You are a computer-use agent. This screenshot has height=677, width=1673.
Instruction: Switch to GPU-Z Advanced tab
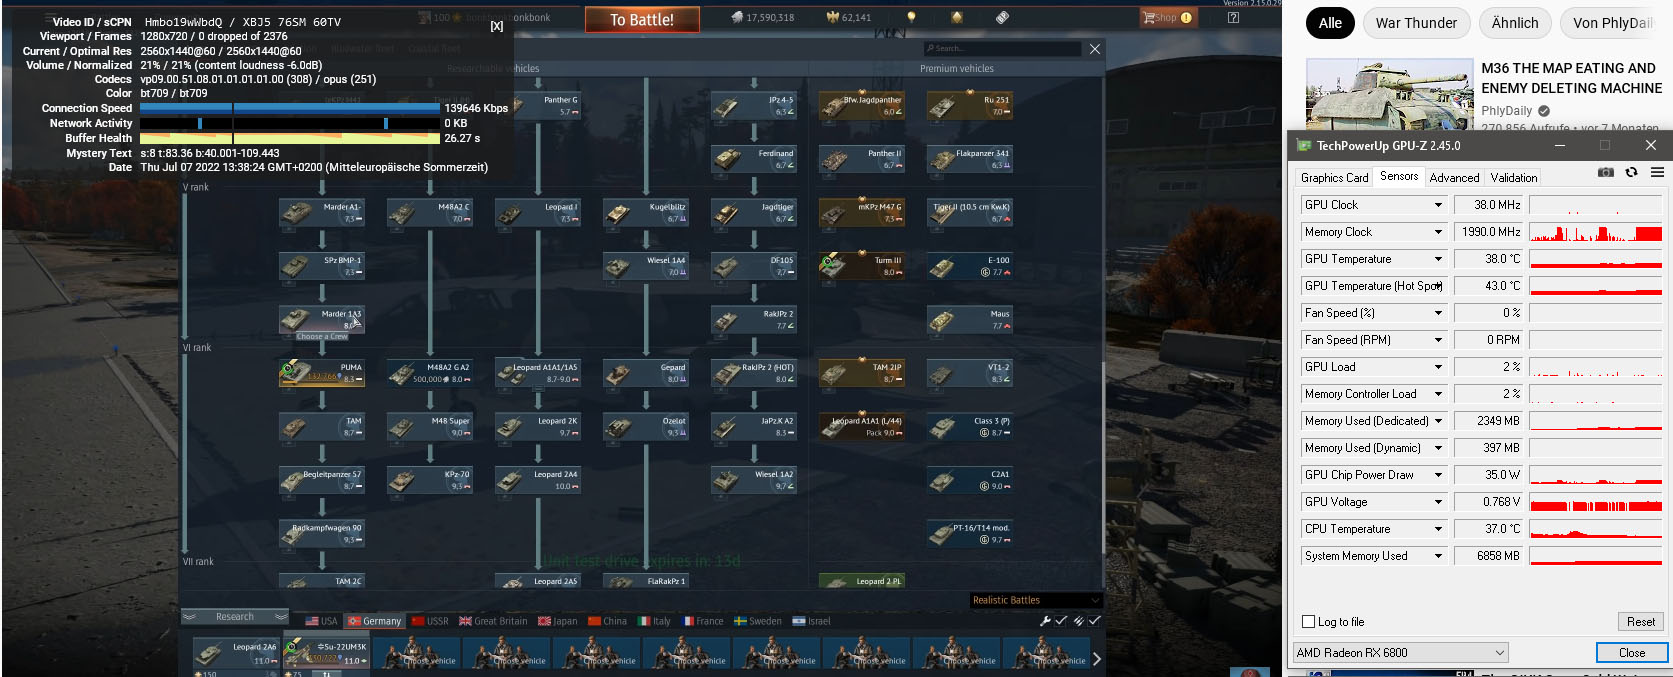click(x=1454, y=177)
